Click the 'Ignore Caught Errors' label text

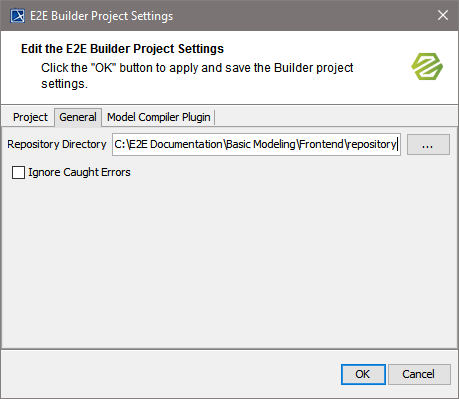tap(79, 172)
